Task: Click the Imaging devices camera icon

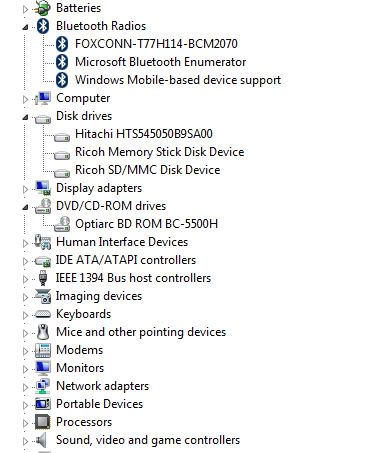Action: click(x=43, y=296)
